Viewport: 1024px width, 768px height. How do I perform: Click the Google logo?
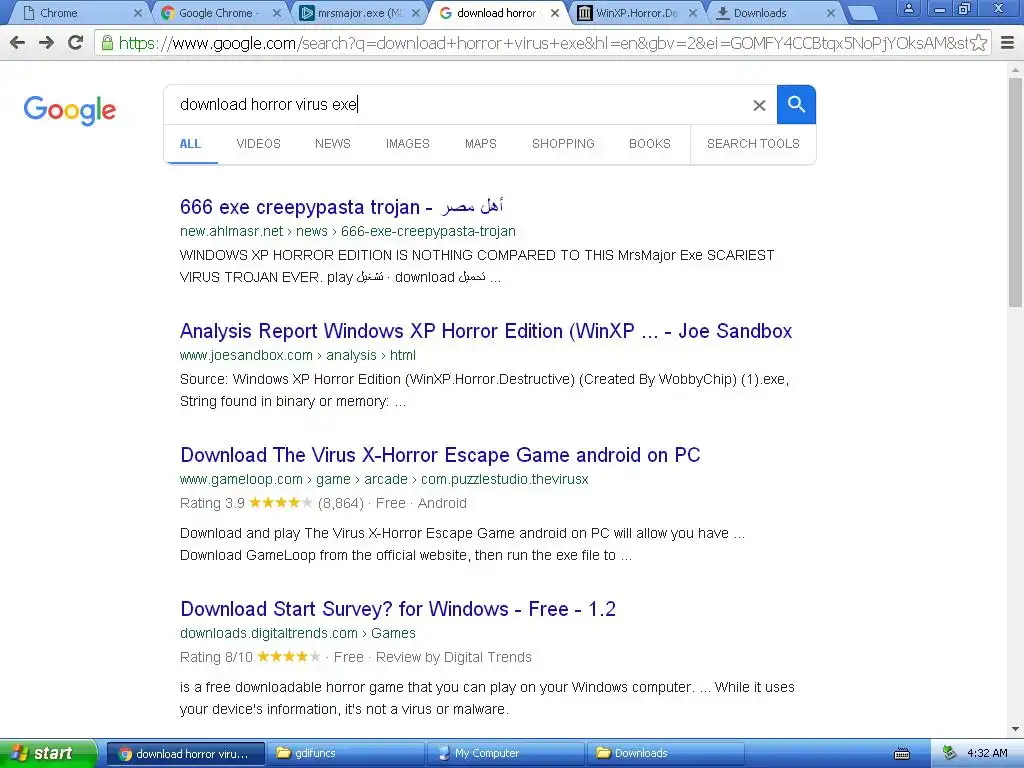70,110
